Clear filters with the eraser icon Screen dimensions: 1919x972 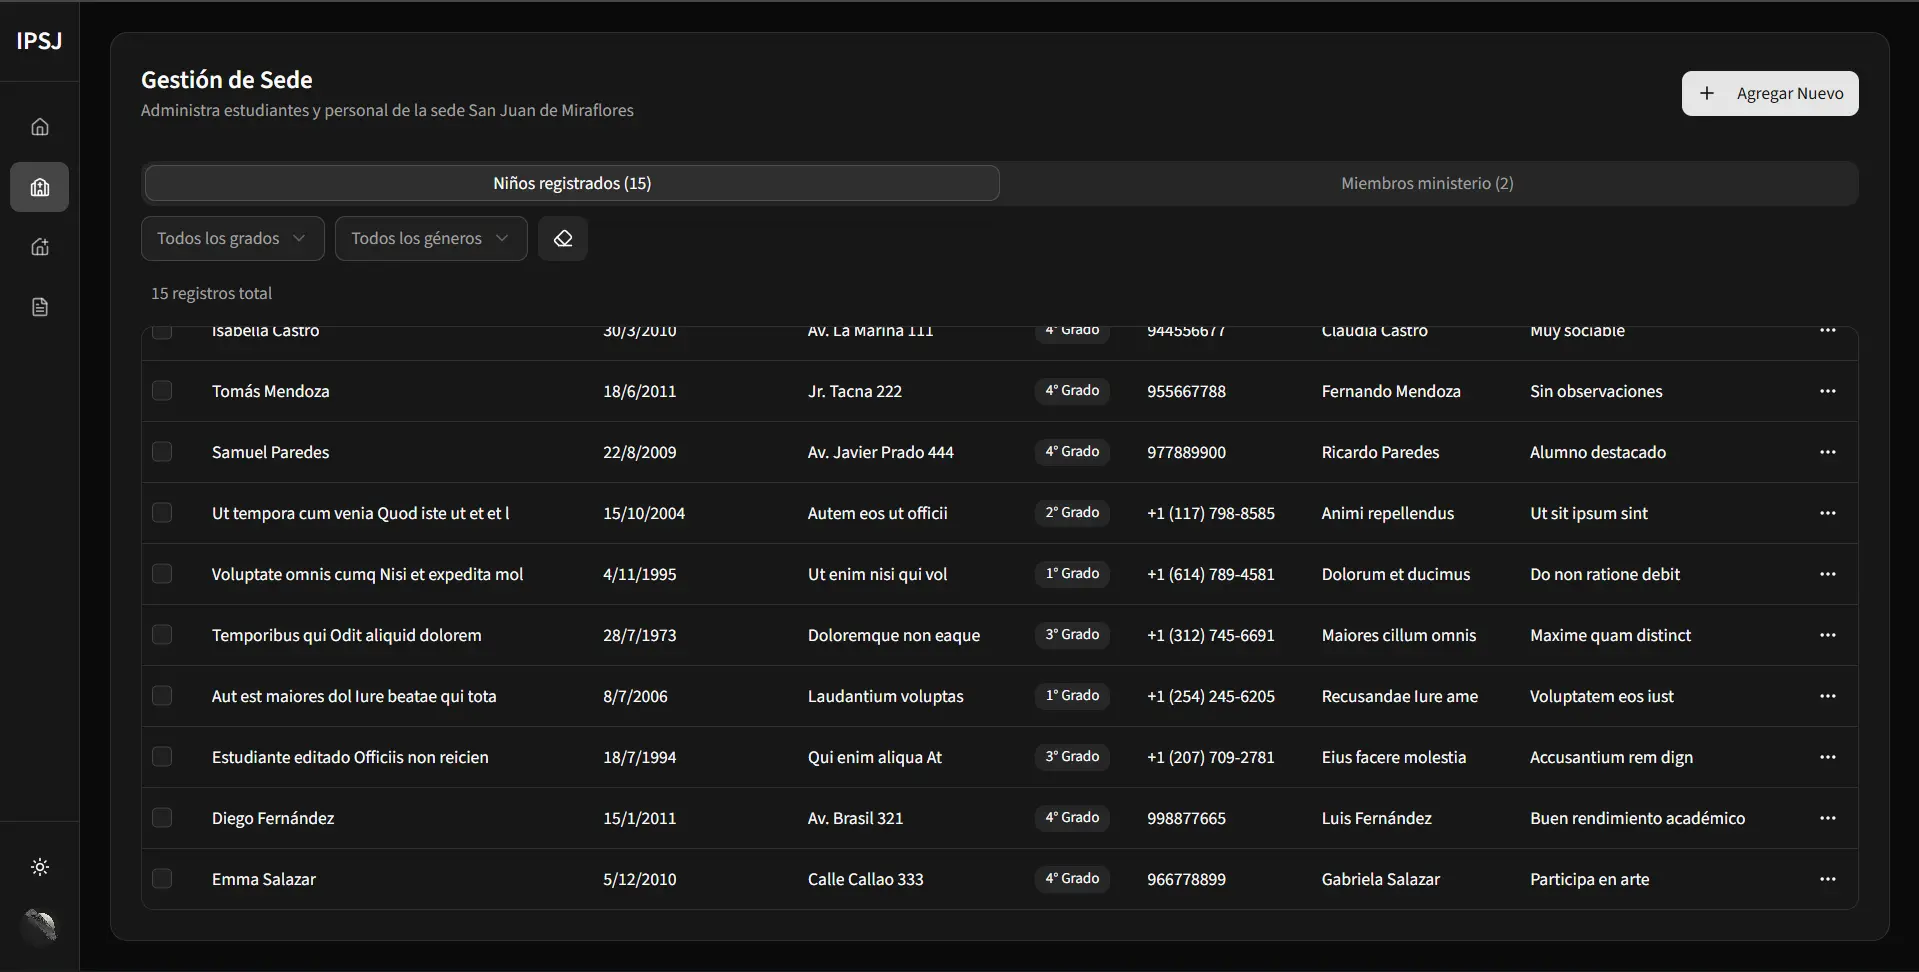[563, 239]
